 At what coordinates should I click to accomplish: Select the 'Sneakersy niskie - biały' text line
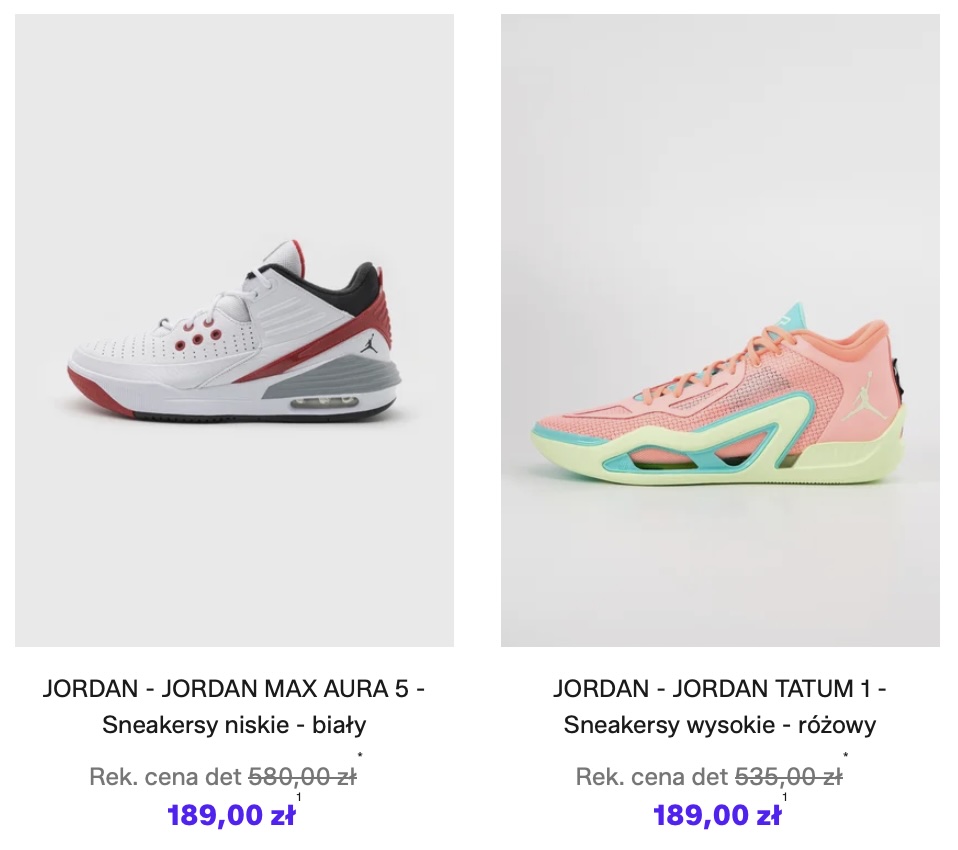click(234, 725)
